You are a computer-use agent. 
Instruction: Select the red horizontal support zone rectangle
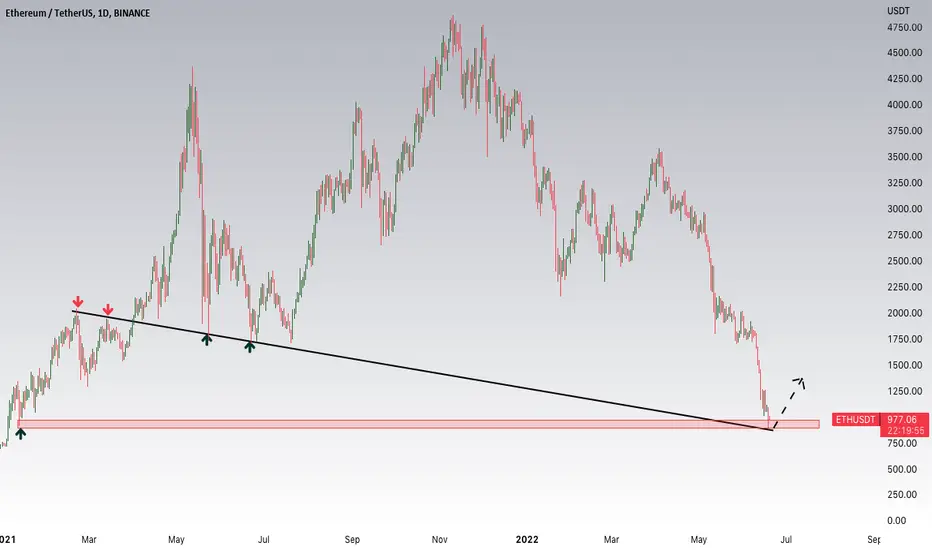pos(418,424)
